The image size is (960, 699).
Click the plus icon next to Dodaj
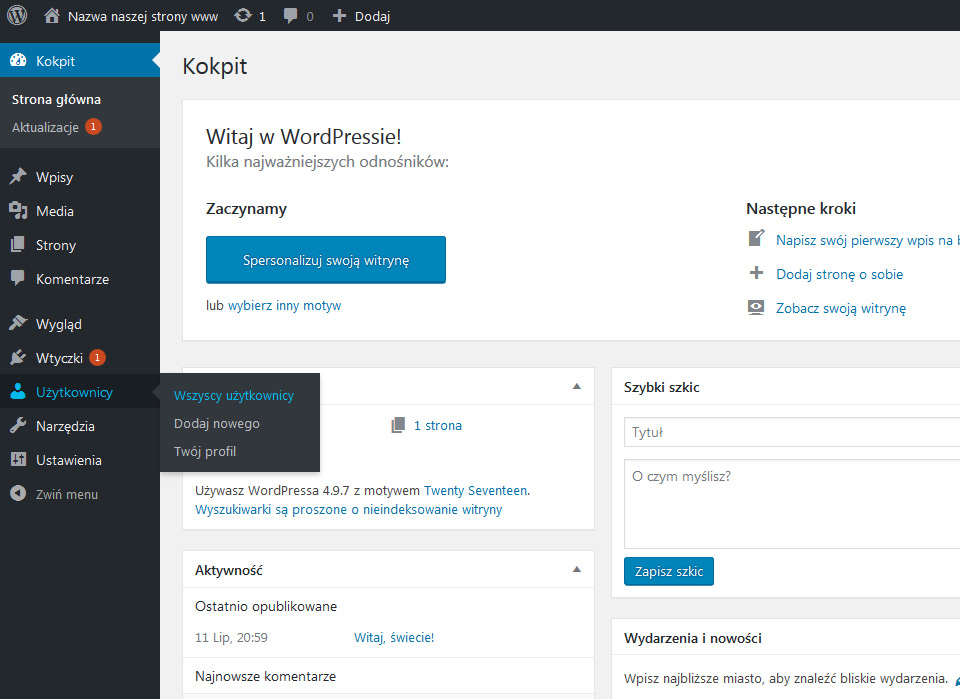[x=339, y=16]
